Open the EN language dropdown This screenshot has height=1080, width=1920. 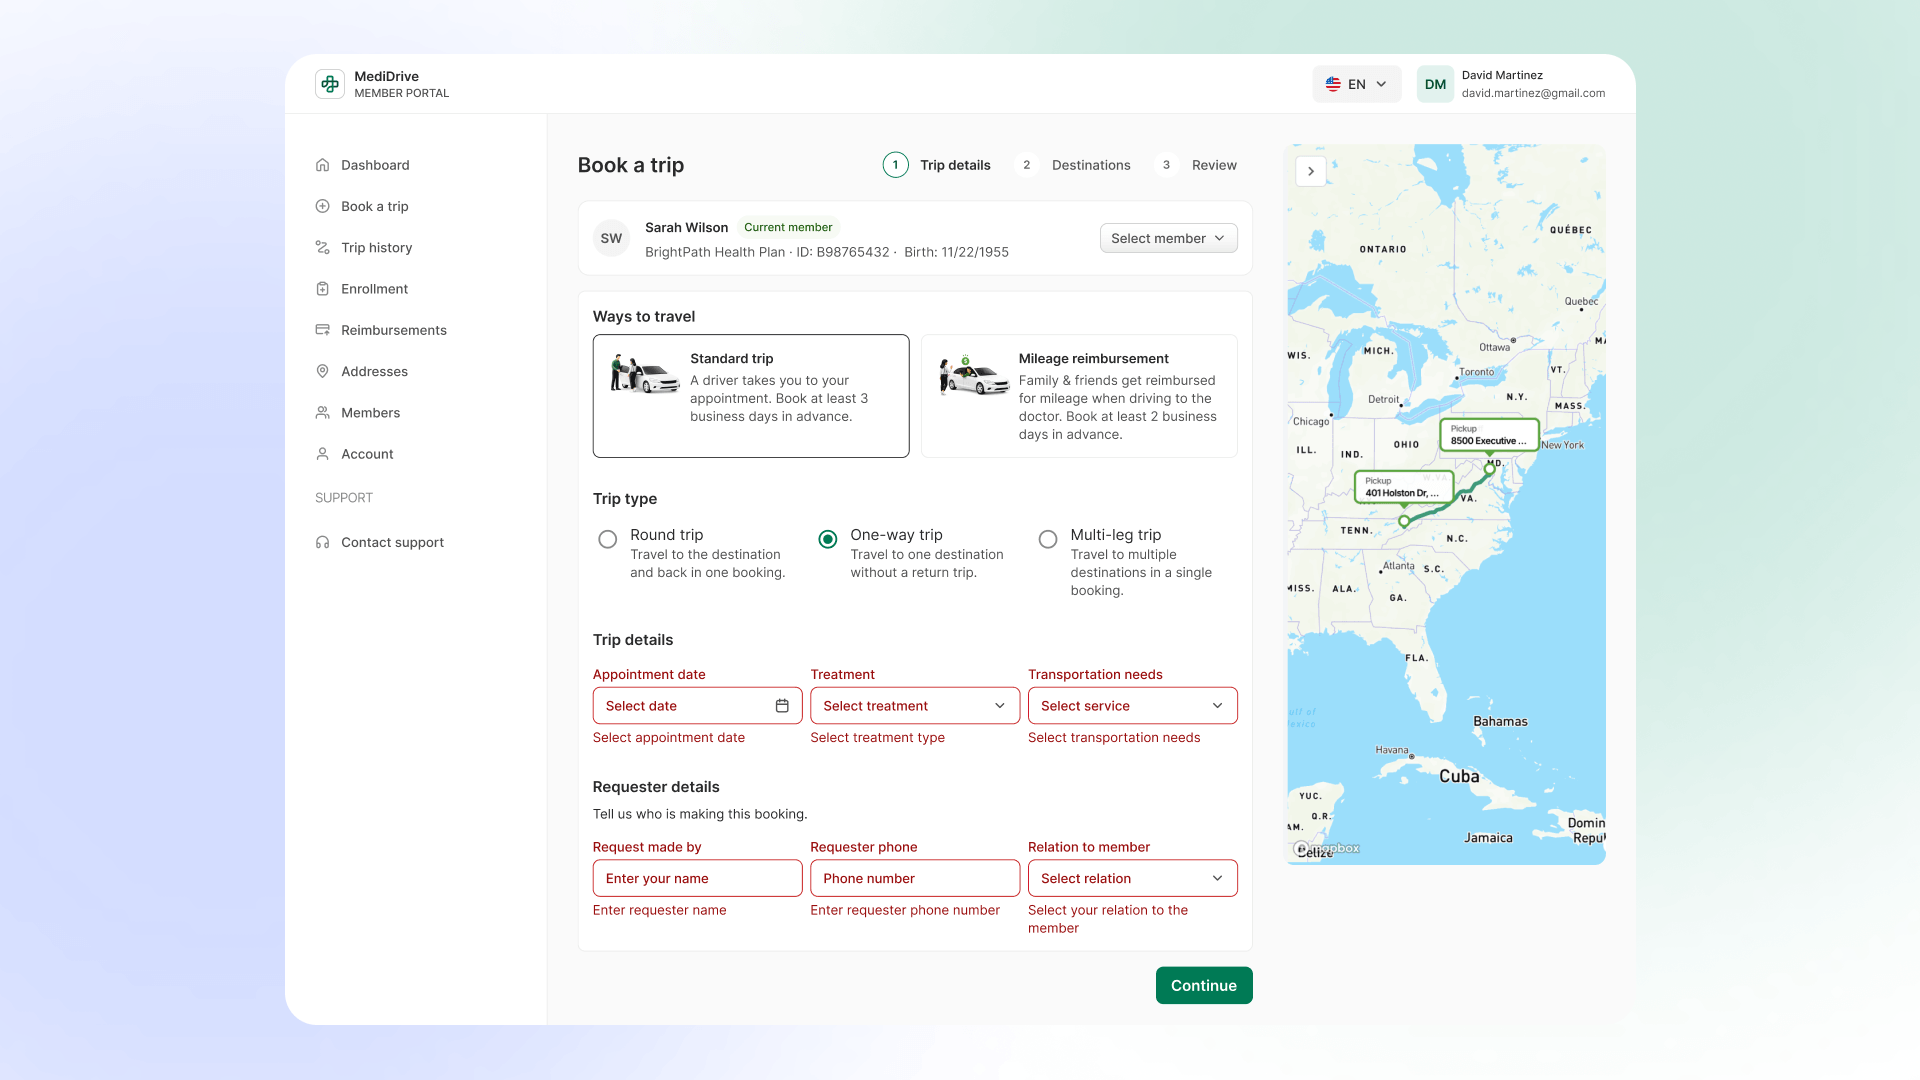click(1356, 84)
